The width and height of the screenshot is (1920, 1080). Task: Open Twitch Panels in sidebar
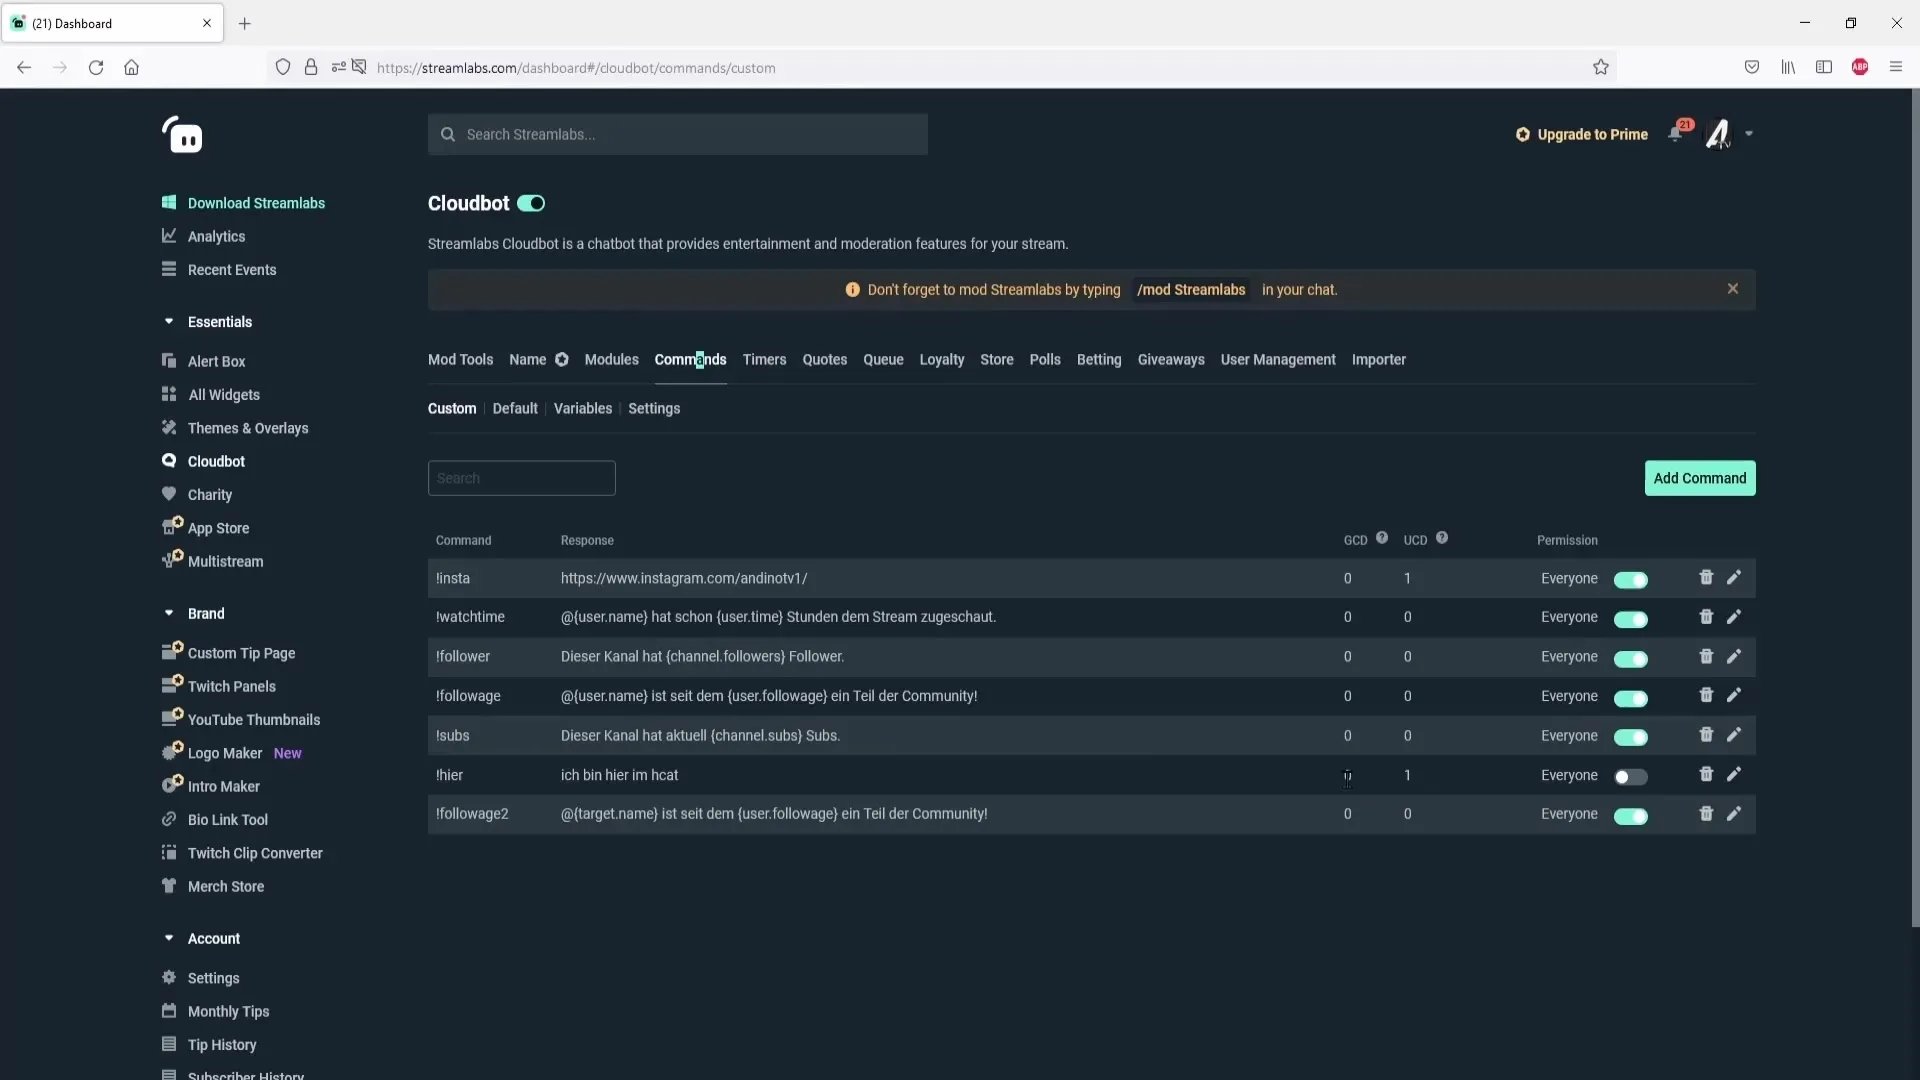pyautogui.click(x=232, y=687)
